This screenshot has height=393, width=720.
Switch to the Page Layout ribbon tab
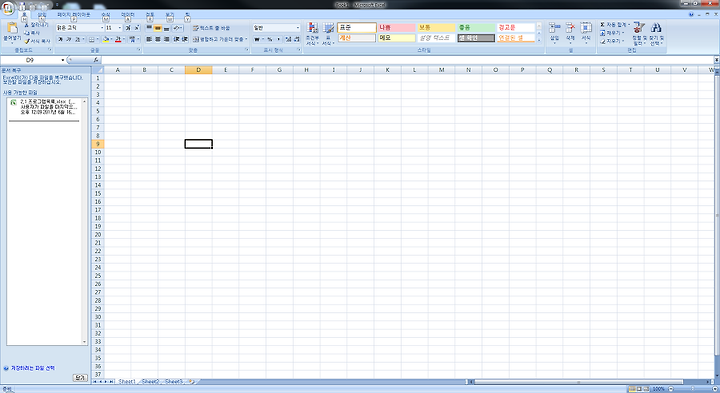[x=73, y=15]
